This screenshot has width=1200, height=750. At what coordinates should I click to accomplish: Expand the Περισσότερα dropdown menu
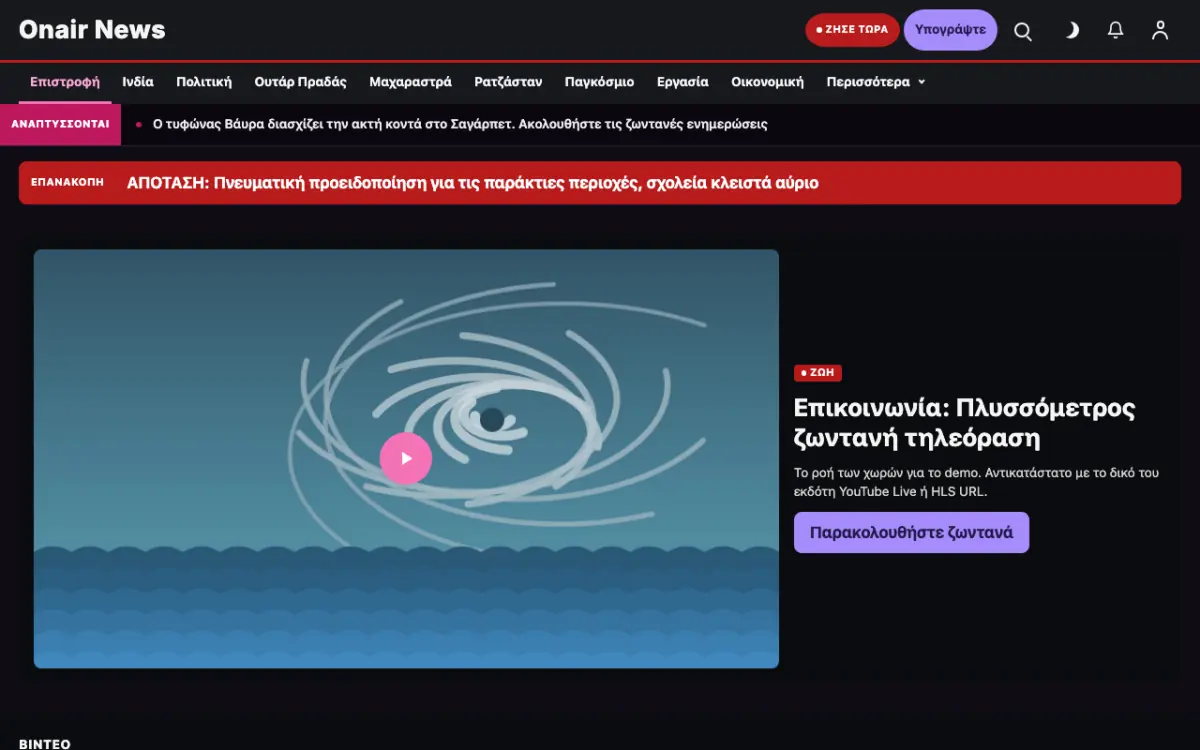[x=875, y=82]
